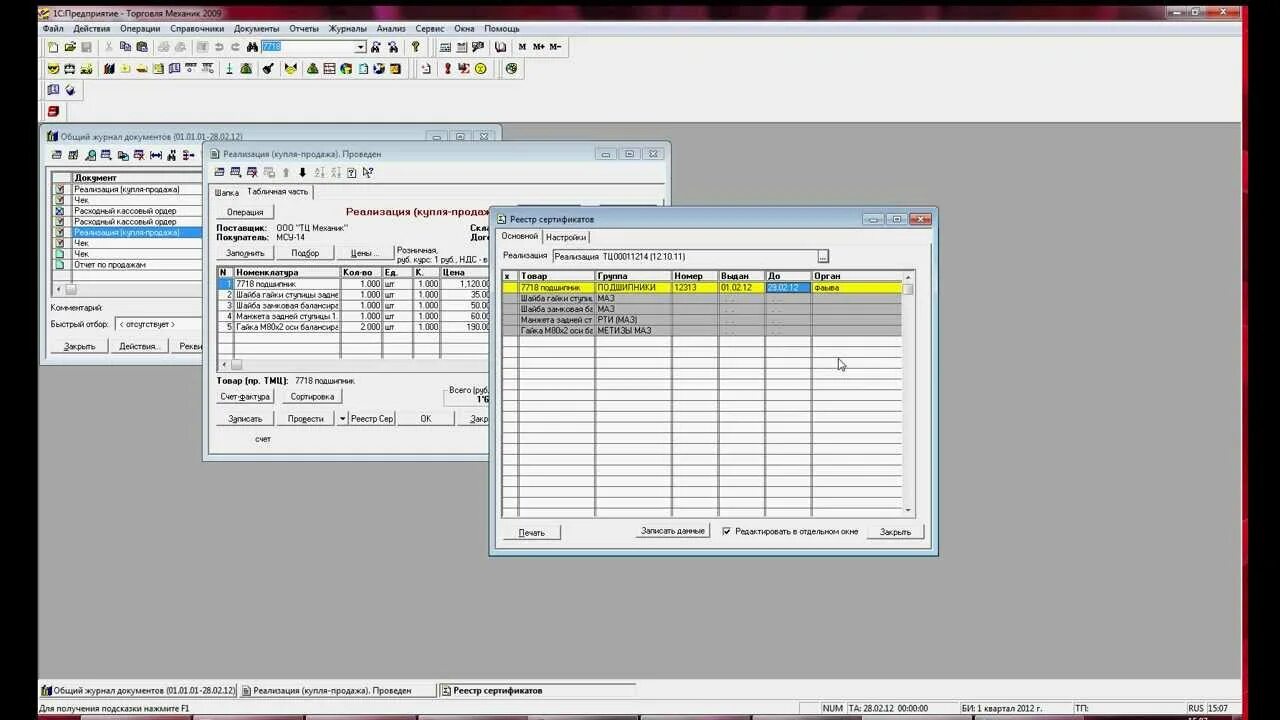Viewport: 1280px width, 720px height.
Task: Click the certificates table vertical scrollbar thumb
Action: pyautogui.click(x=908, y=288)
